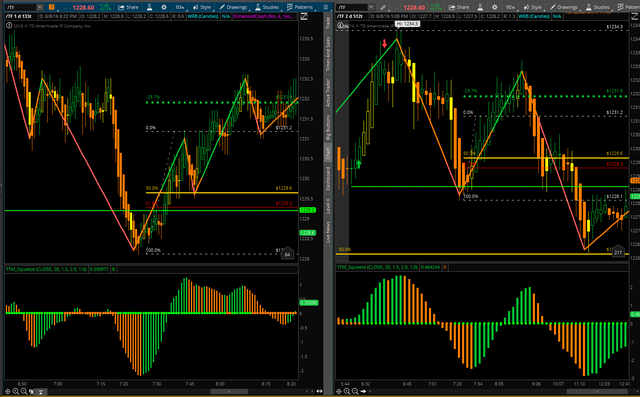Click the Hi: 1234.3 price bubble on right chart
The width and height of the screenshot is (640, 397).
(x=407, y=24)
